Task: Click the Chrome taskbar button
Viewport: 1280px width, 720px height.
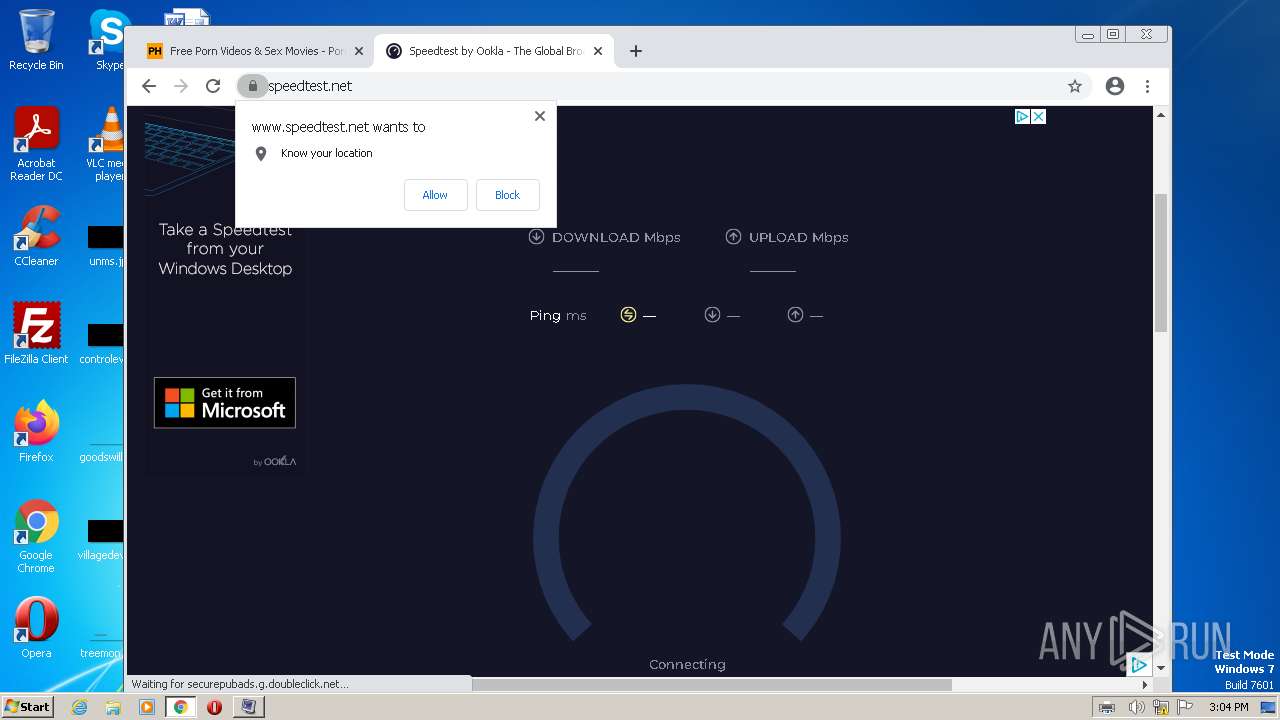Action: (x=180, y=707)
